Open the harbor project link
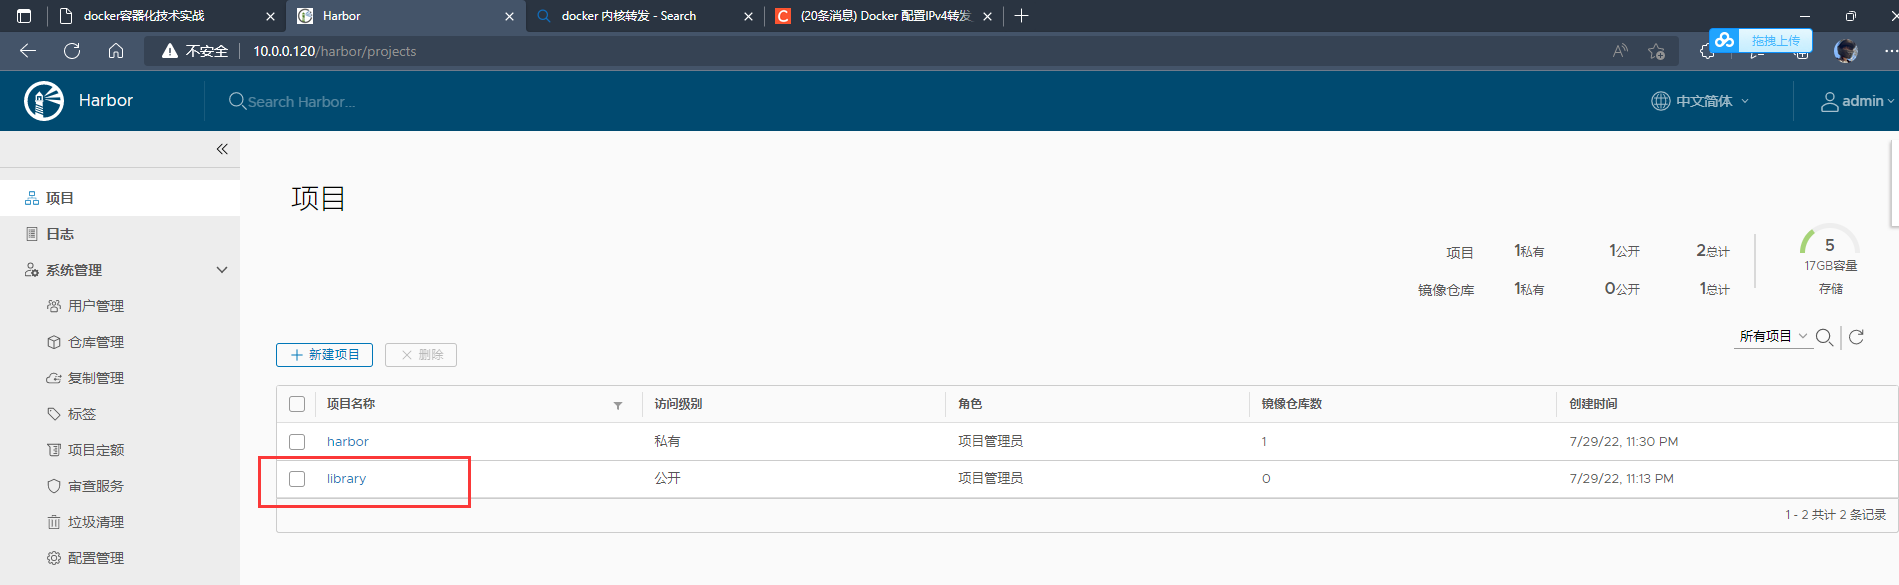Viewport: 1899px width, 585px height. (348, 441)
